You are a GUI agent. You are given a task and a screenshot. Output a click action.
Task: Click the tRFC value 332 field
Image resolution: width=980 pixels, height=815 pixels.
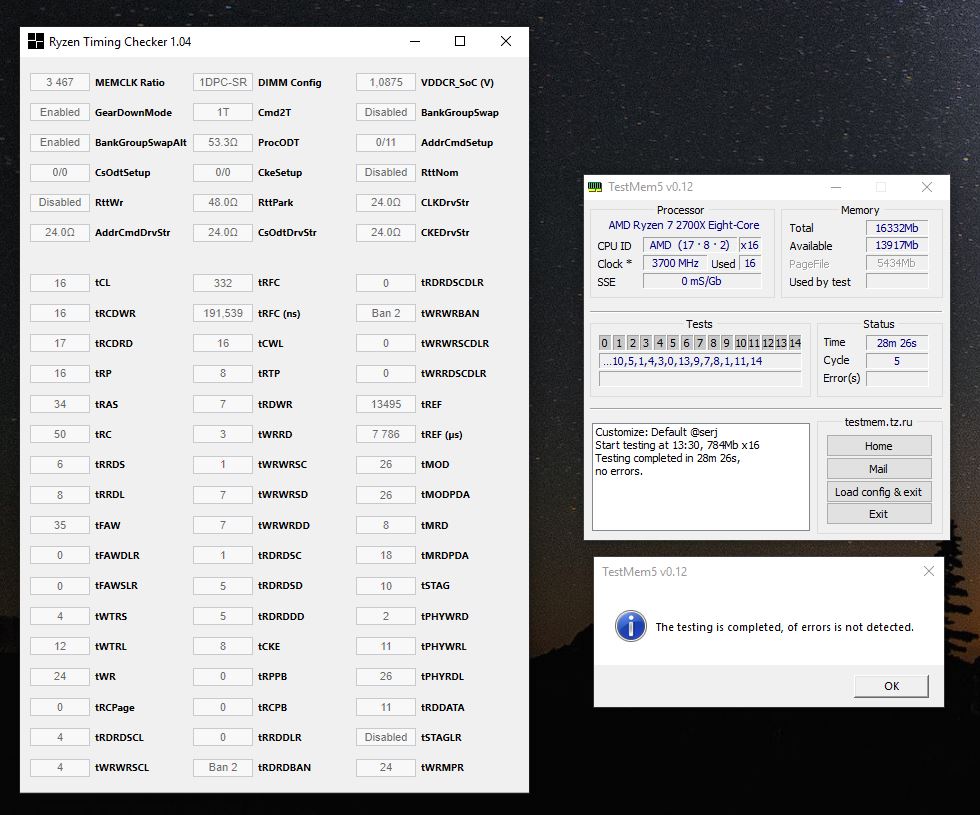pos(223,282)
